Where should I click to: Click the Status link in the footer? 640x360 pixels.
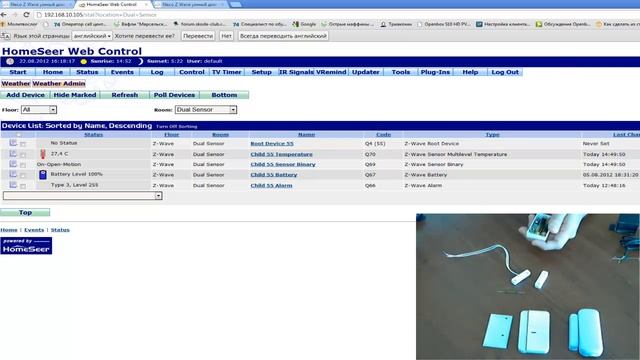point(60,230)
